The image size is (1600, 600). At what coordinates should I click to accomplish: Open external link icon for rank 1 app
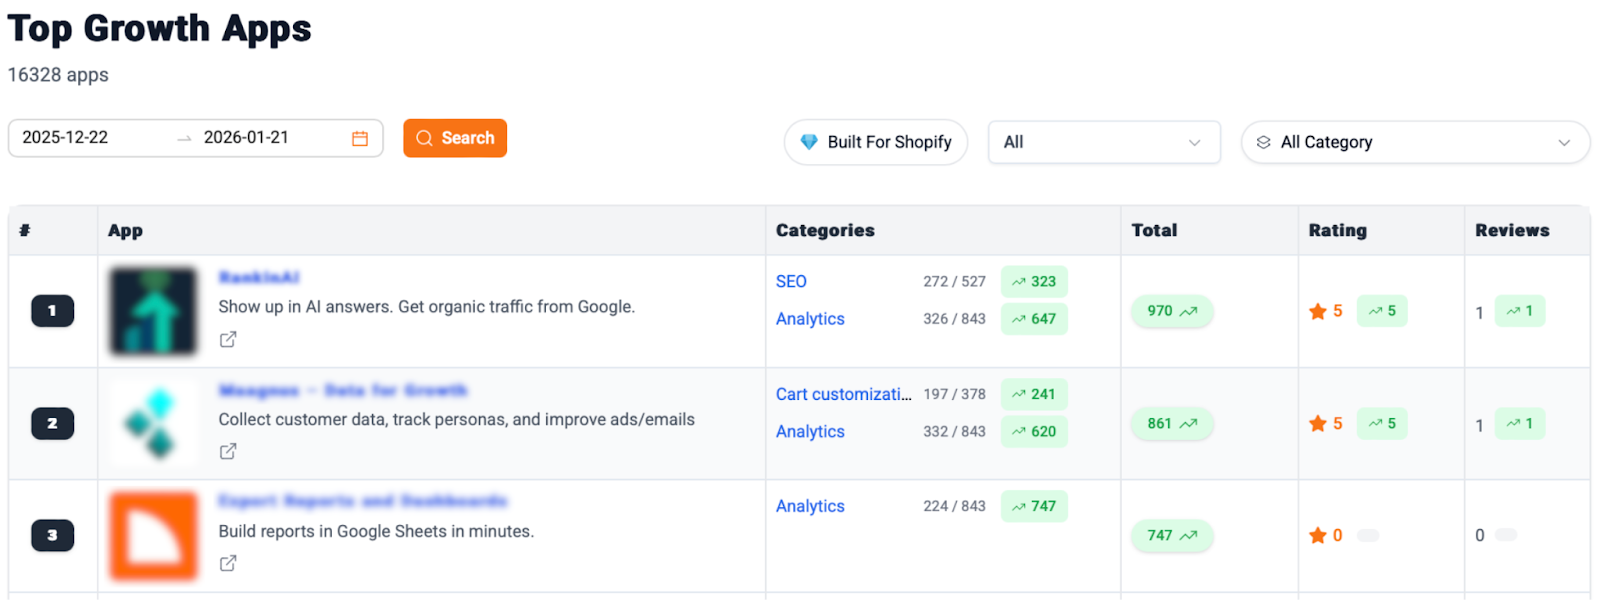228,339
